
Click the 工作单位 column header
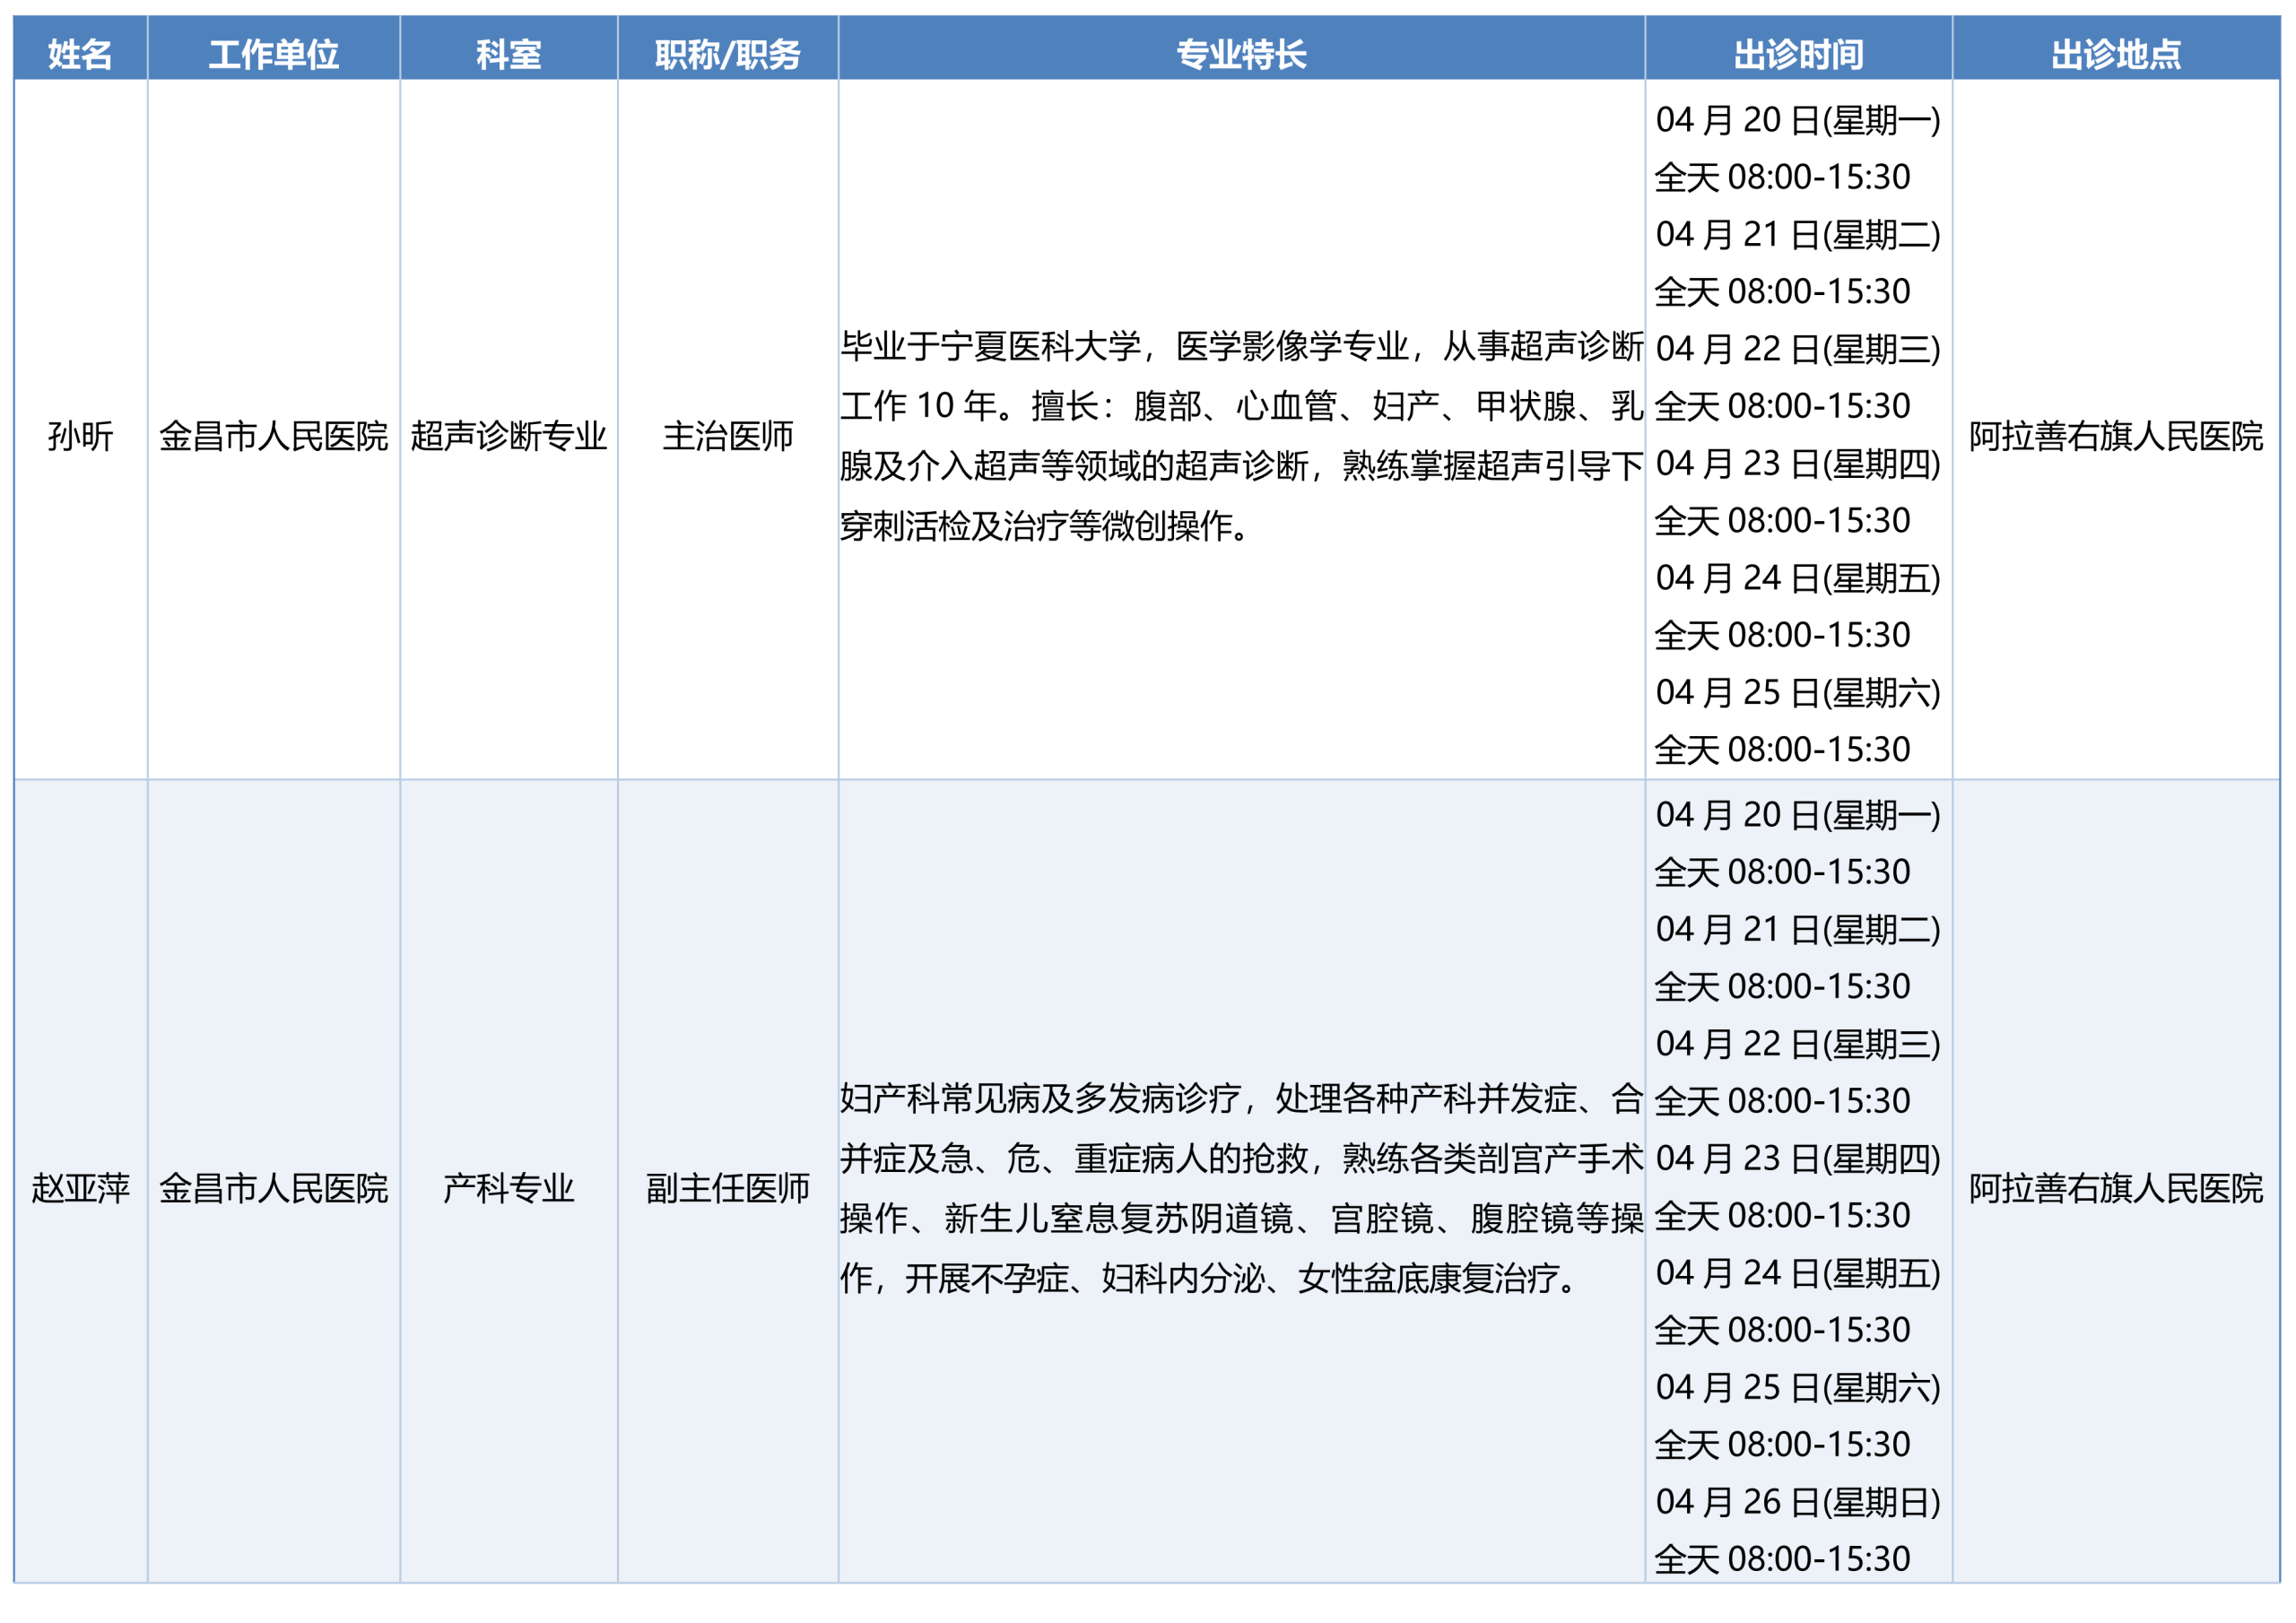pyautogui.click(x=273, y=53)
